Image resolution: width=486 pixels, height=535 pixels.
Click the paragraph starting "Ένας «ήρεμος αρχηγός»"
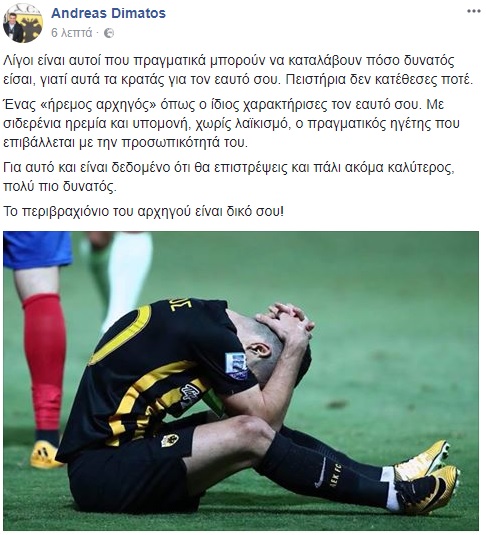click(231, 123)
